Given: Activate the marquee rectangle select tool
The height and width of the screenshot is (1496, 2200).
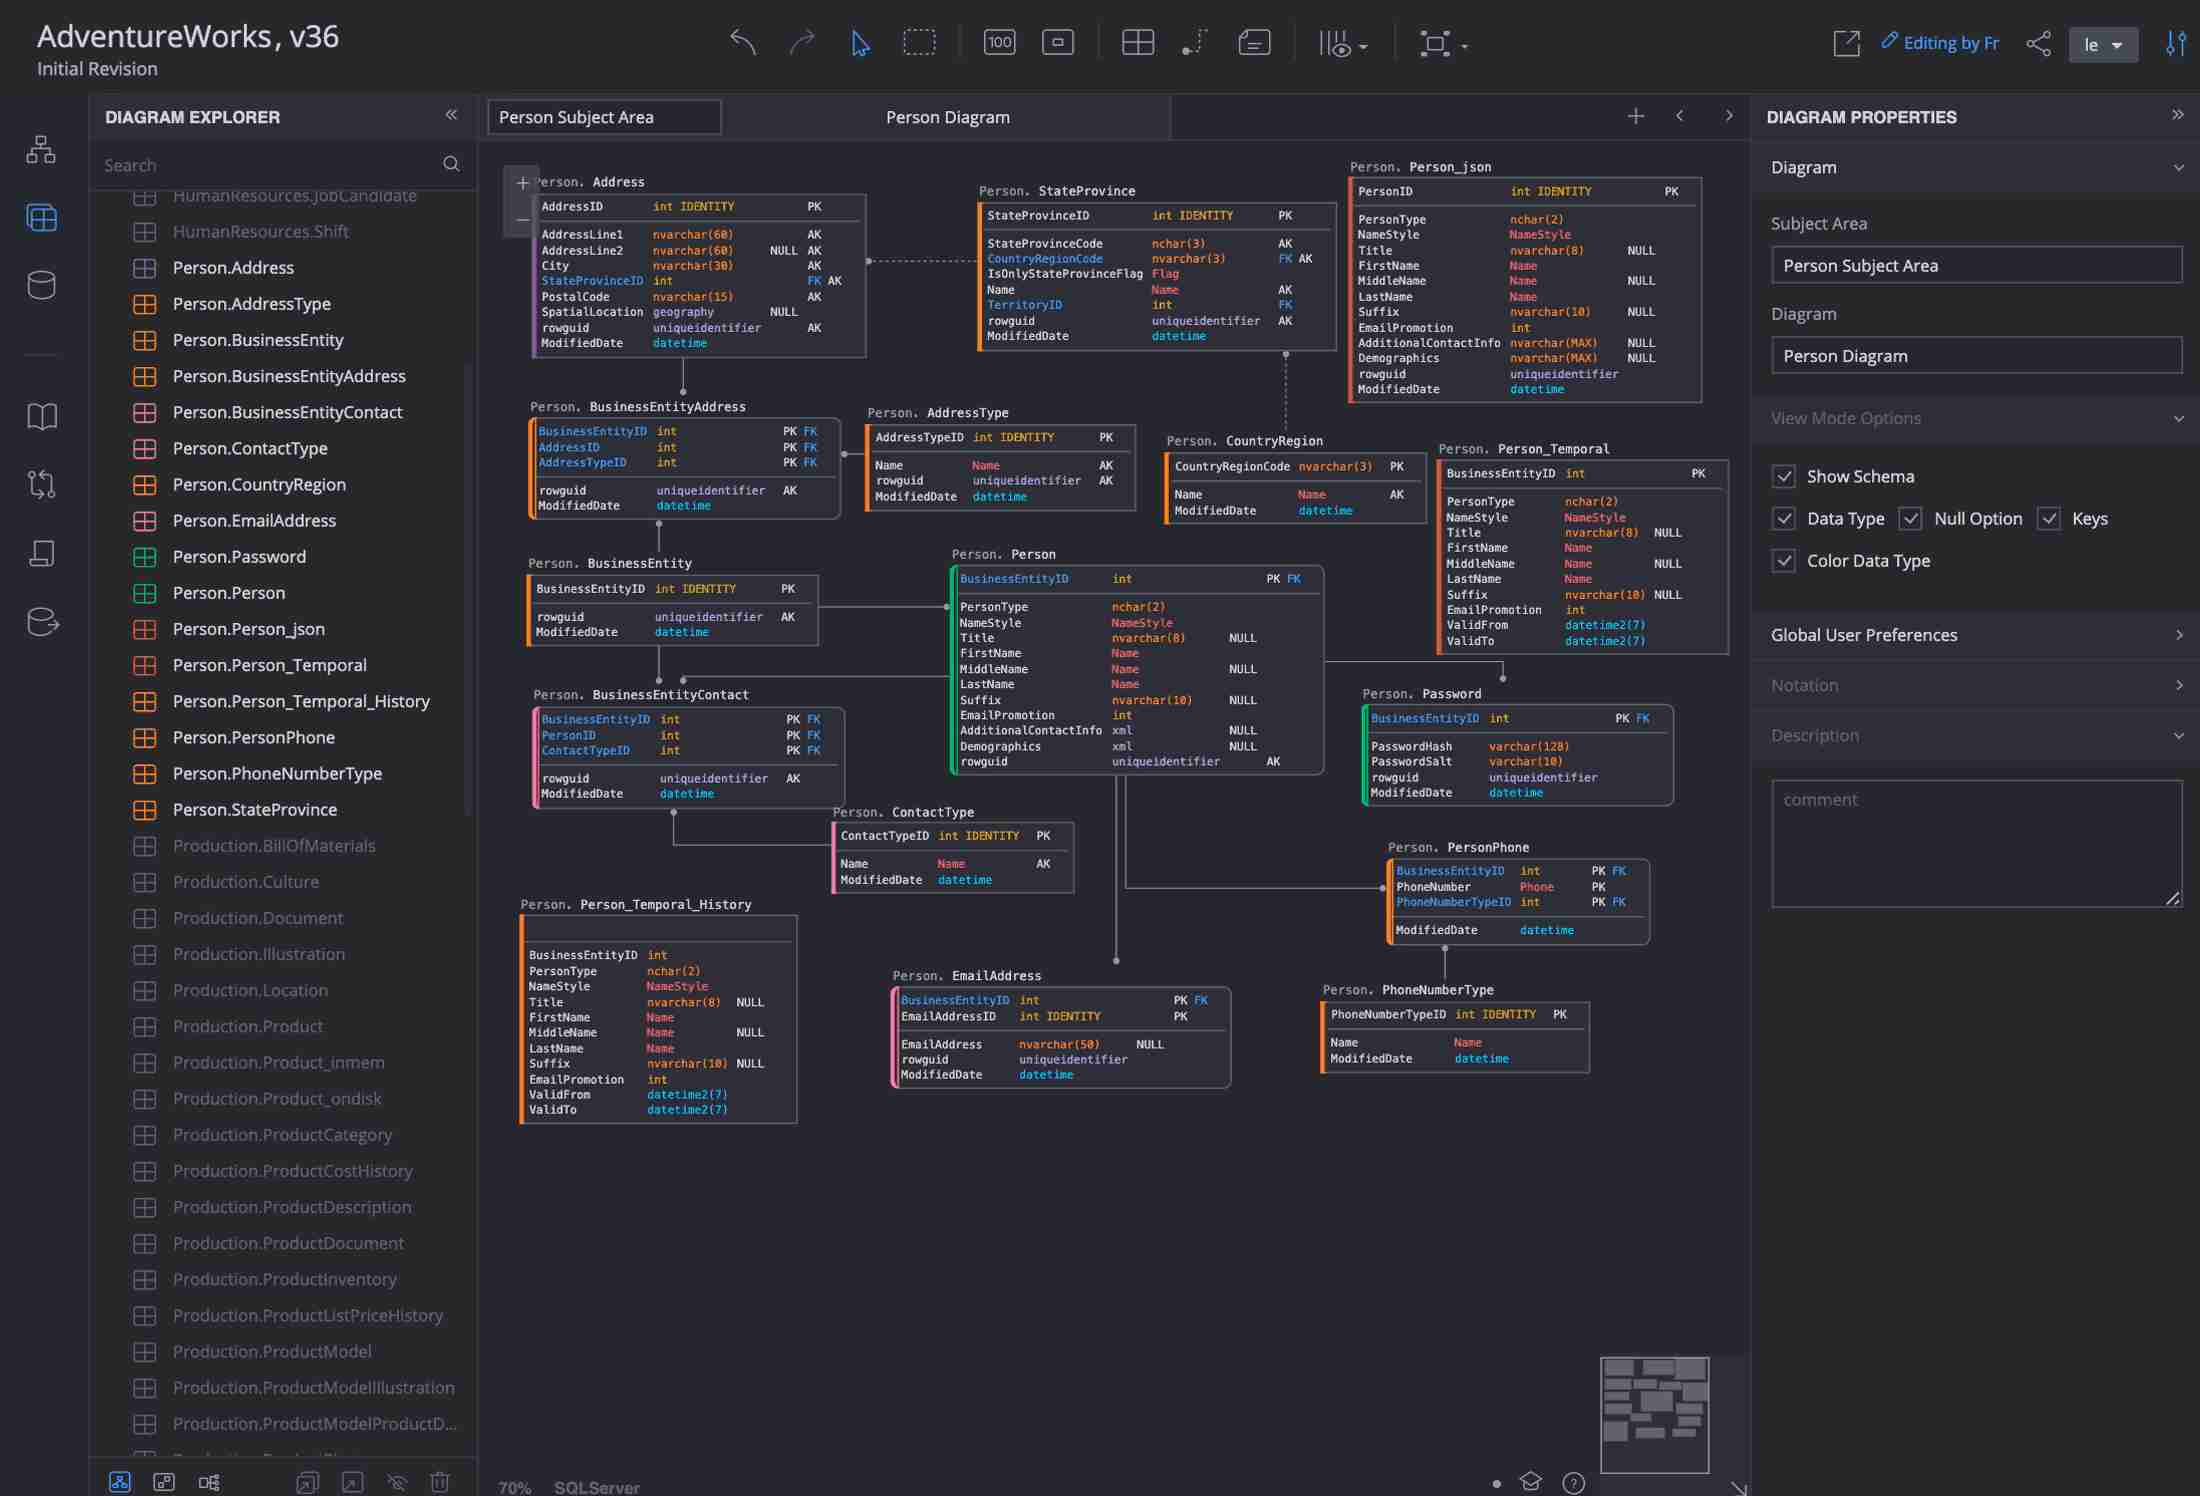Looking at the screenshot, I should tap(919, 42).
